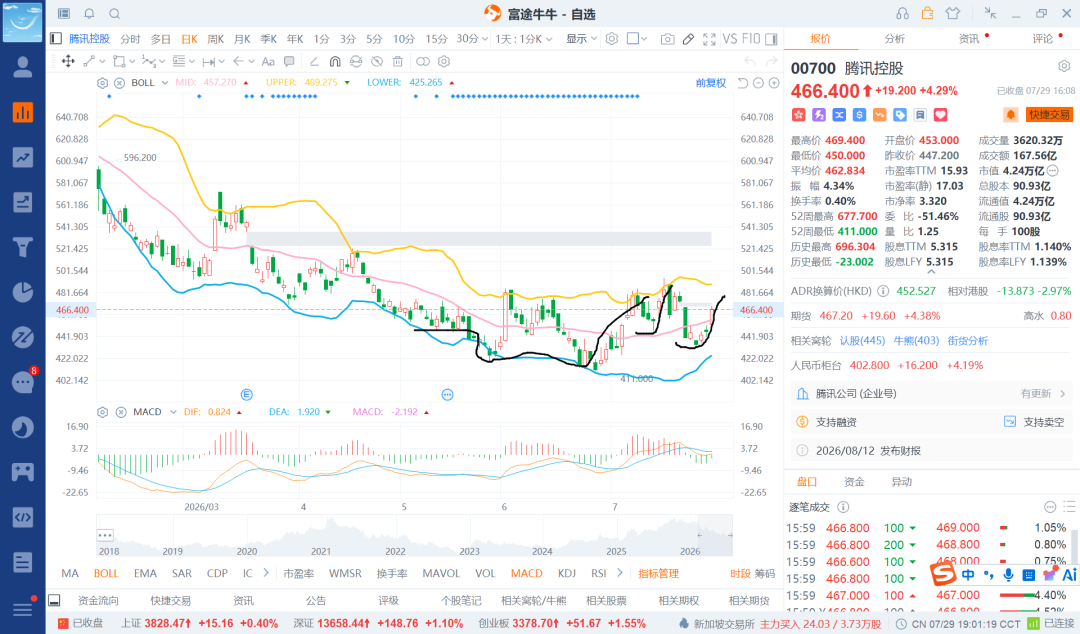Open 腾讯公司 (企业号) row
This screenshot has height=634, width=1080.
click(x=931, y=393)
